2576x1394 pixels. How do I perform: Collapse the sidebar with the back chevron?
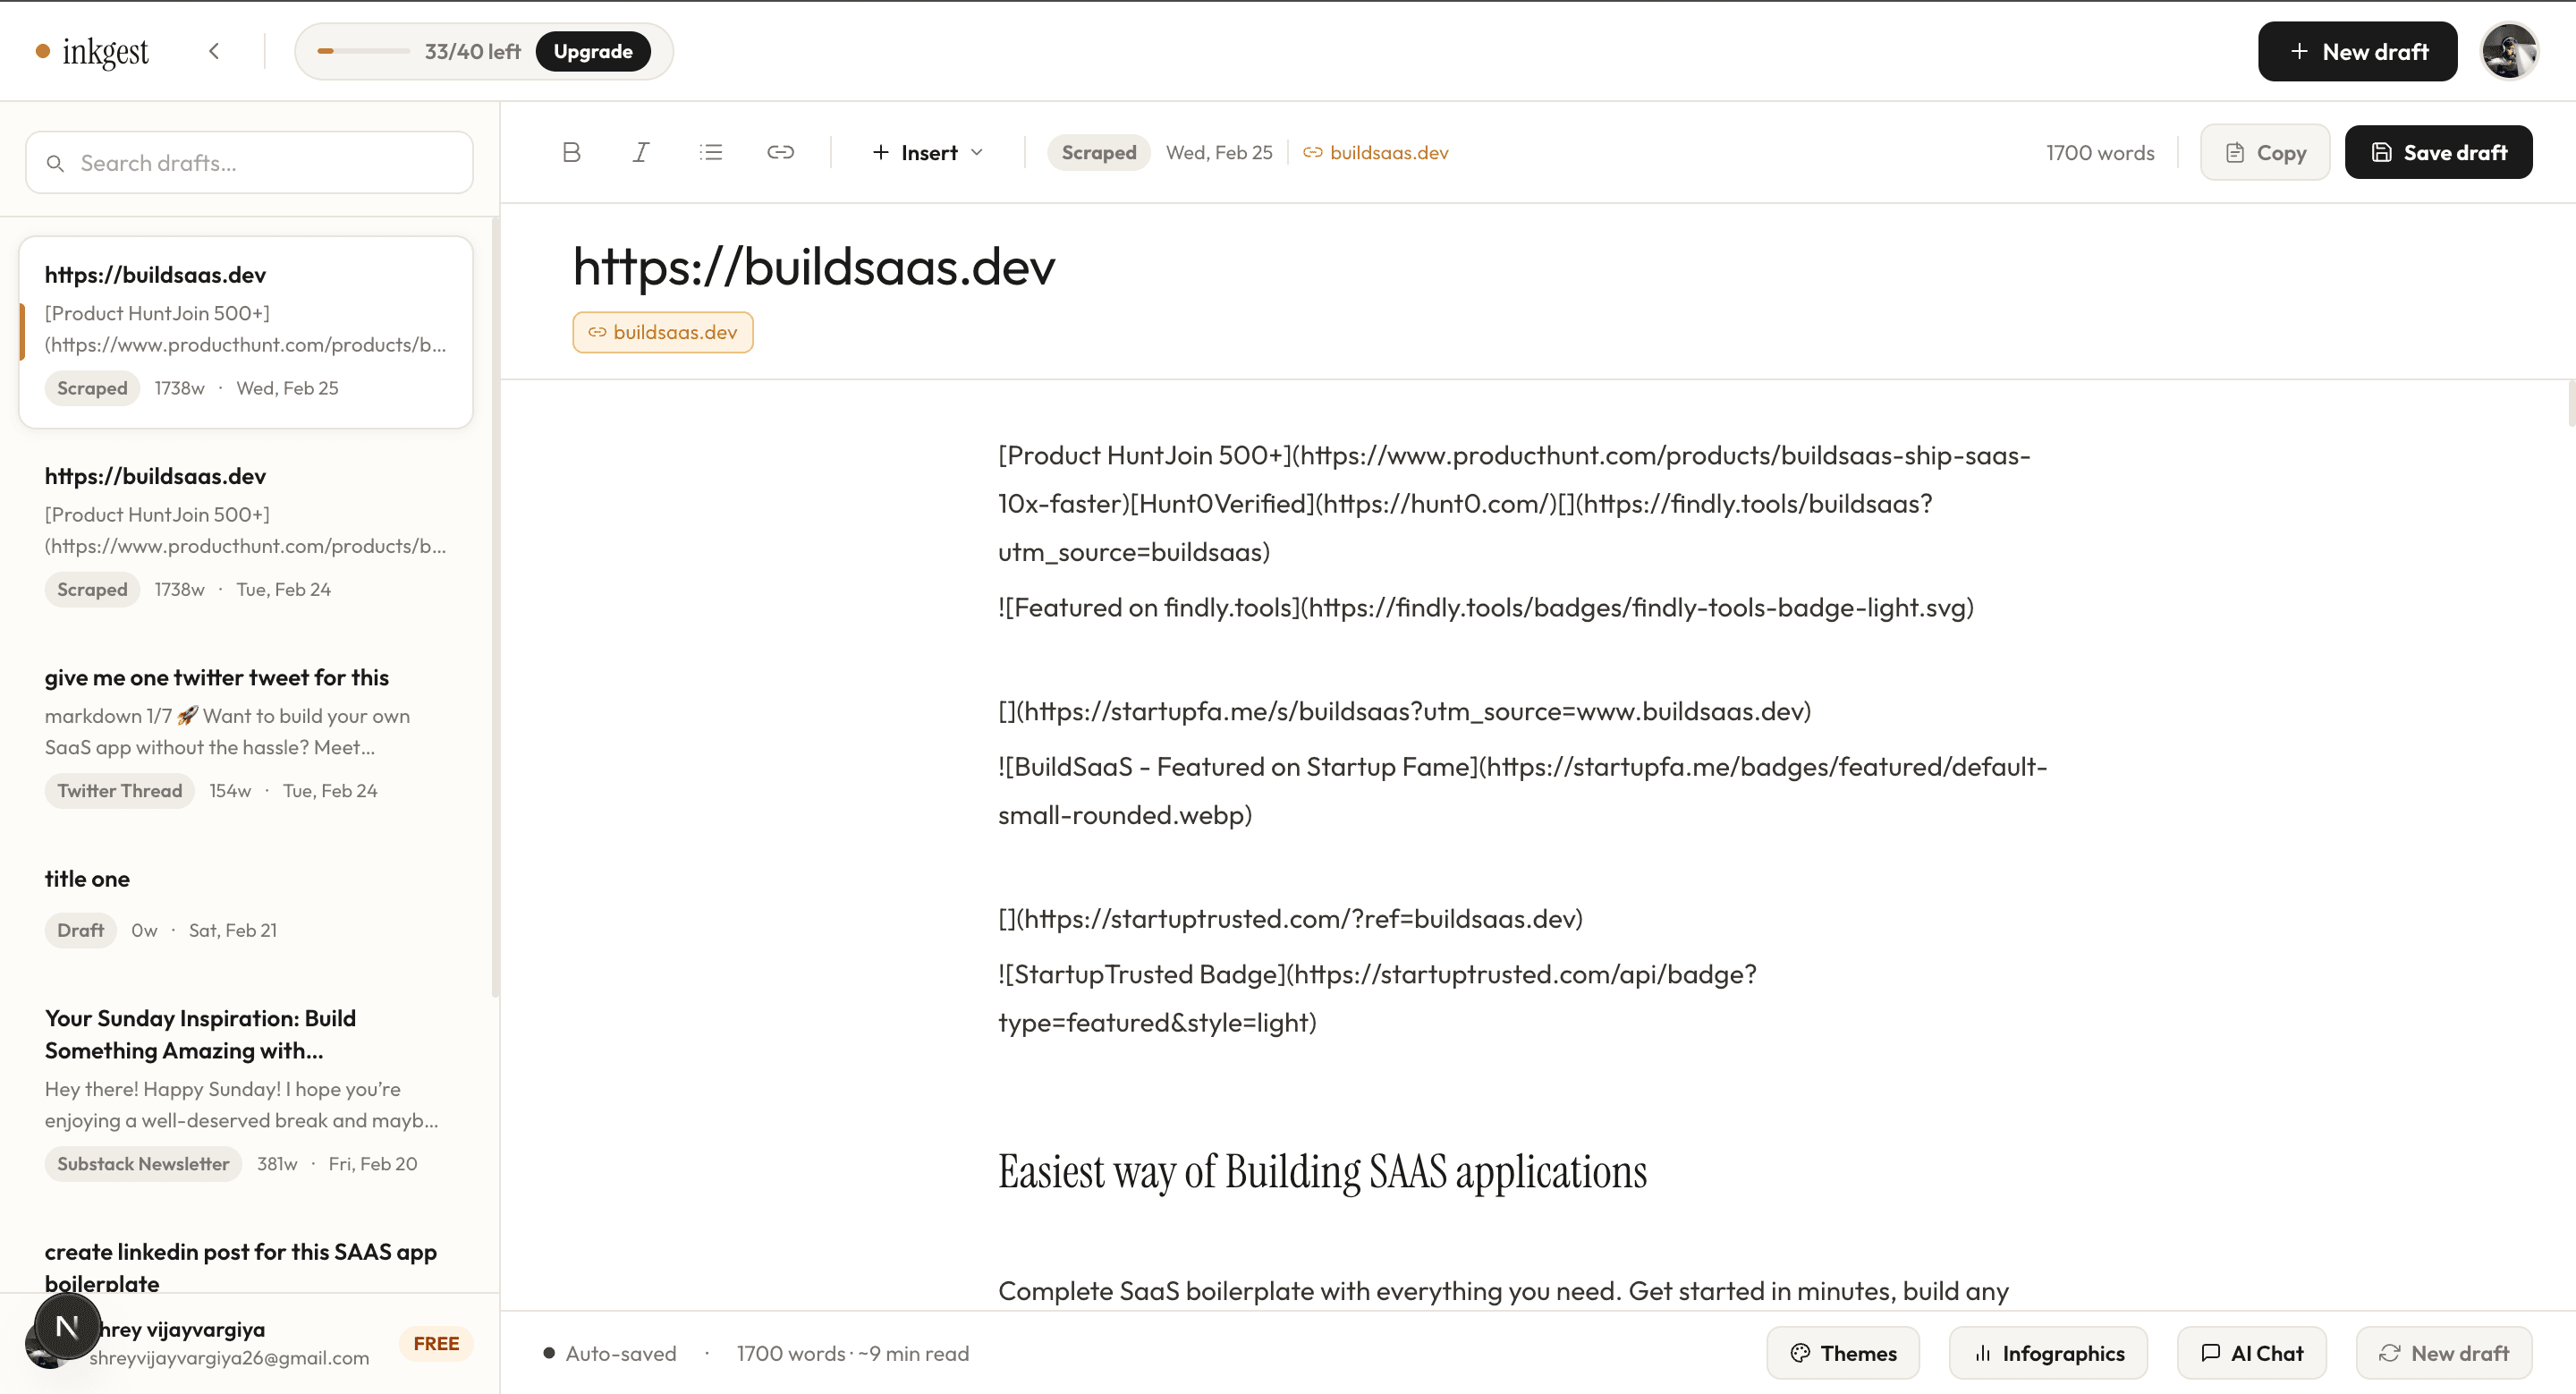pos(214,51)
